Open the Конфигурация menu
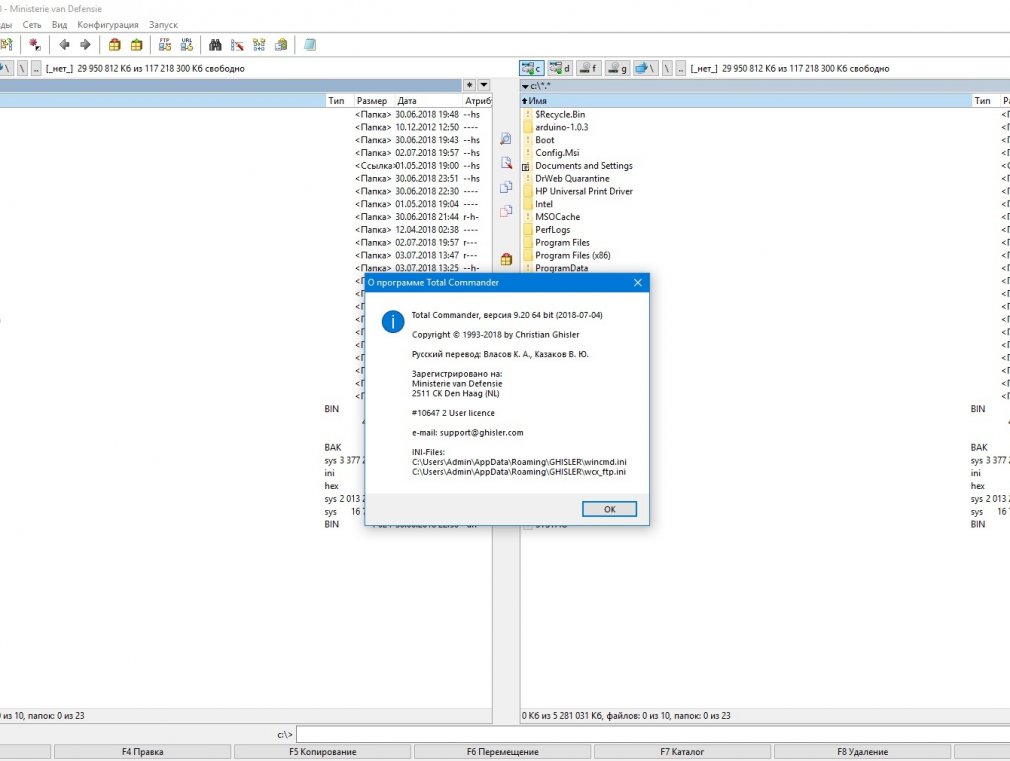The height and width of the screenshot is (761, 1010). click(108, 24)
